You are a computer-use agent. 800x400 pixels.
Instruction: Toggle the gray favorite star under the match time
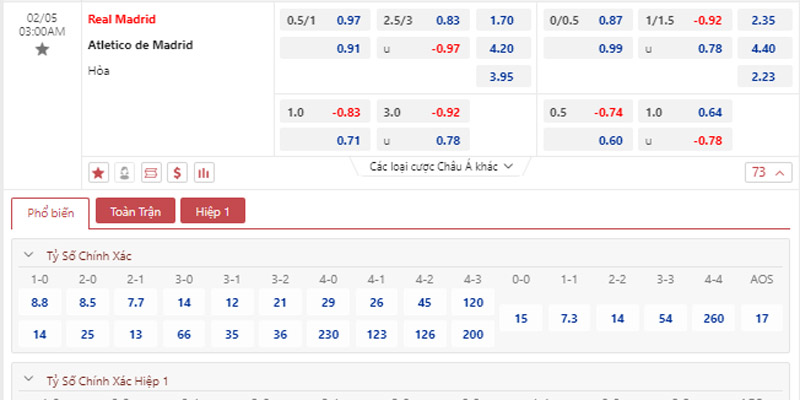tap(42, 50)
